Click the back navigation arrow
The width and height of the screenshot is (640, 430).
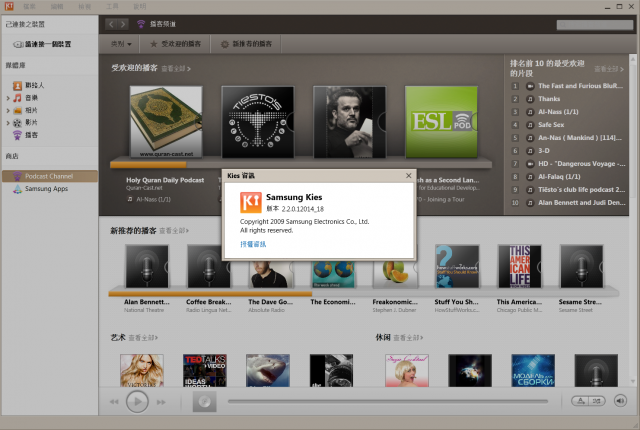point(111,24)
